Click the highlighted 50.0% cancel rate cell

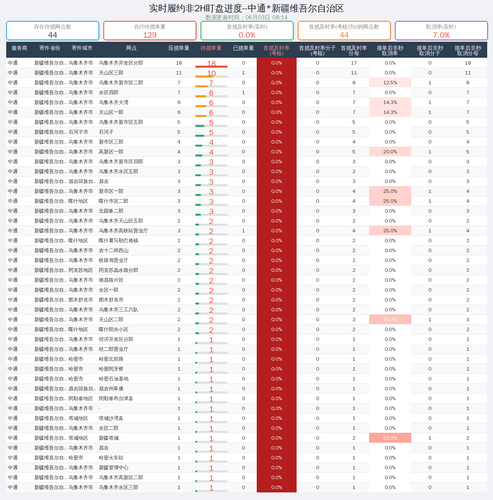click(x=390, y=438)
